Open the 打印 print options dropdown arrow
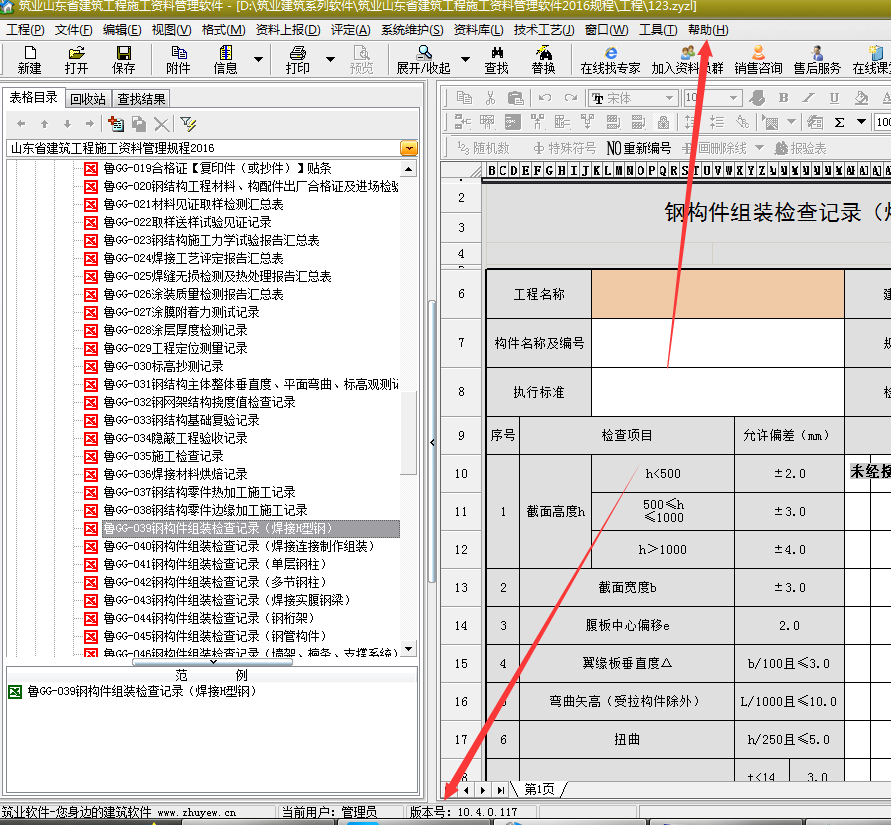Screen dimensions: 891x825 coord(331,59)
